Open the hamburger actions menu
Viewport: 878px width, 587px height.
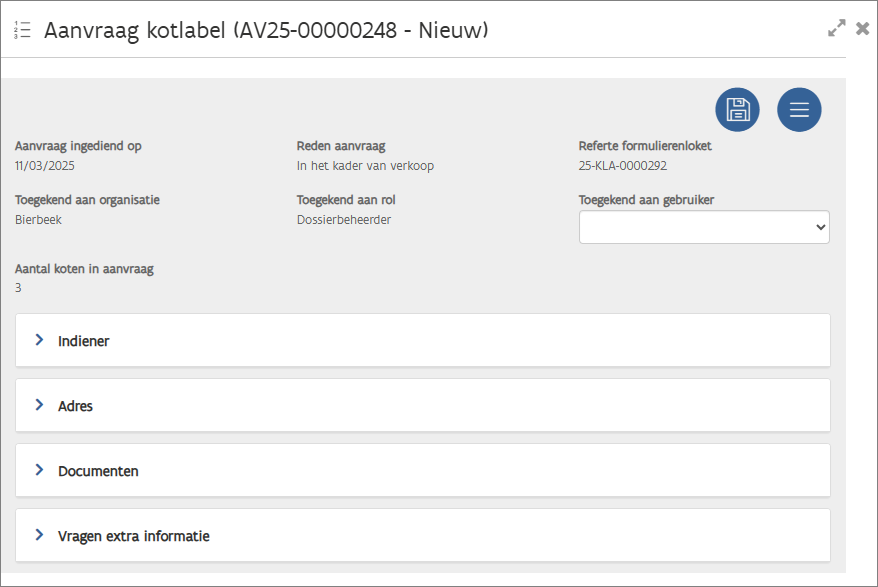click(799, 110)
